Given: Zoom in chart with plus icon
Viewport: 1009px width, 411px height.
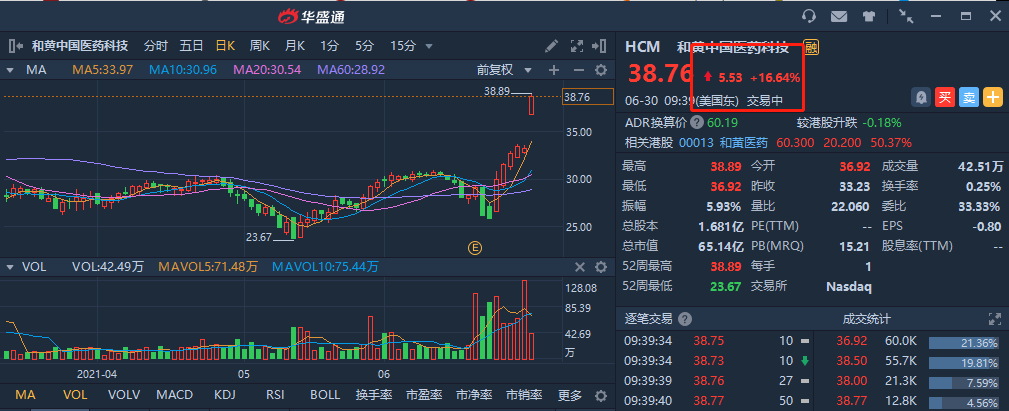Looking at the screenshot, I should (554, 69).
